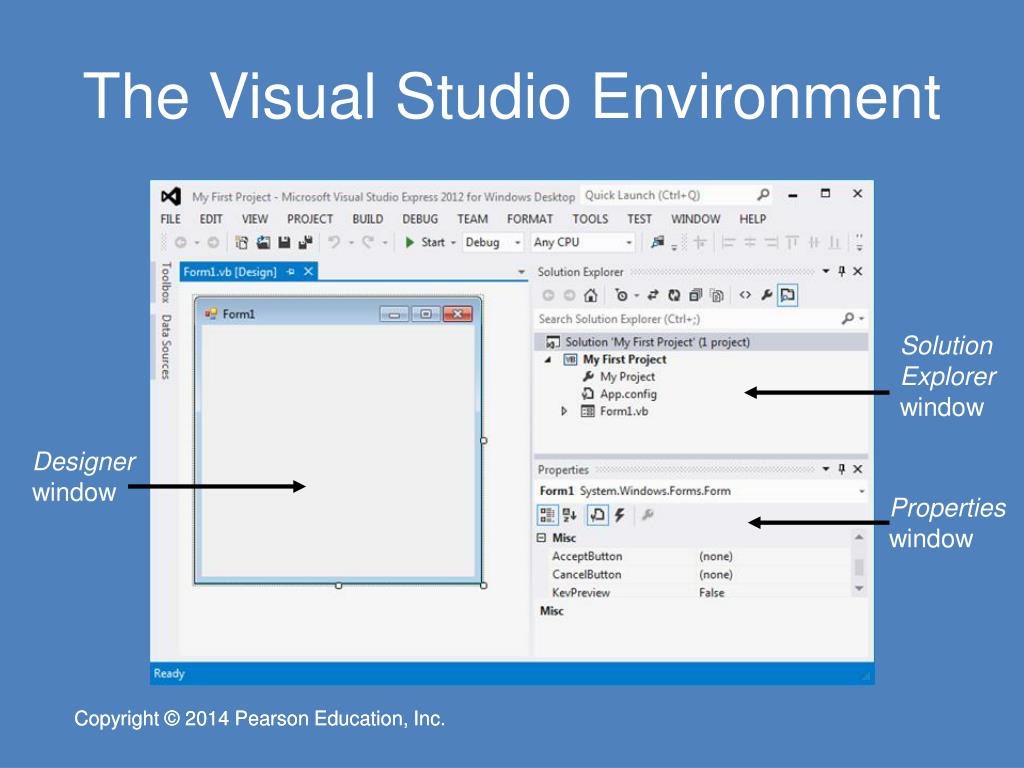
Task: Click the Home icon in Solution Explorer
Action: click(x=590, y=296)
